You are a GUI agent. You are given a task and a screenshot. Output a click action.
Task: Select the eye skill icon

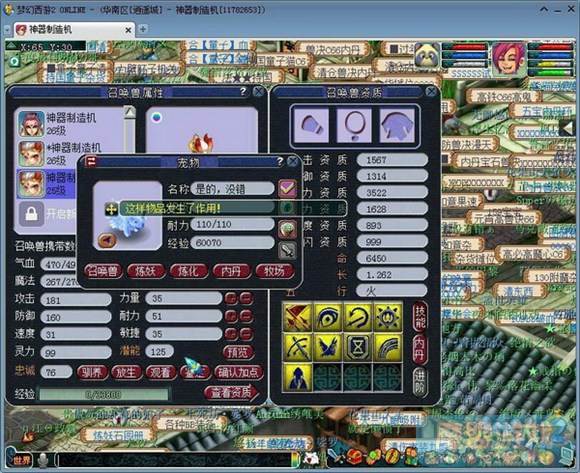click(x=328, y=317)
